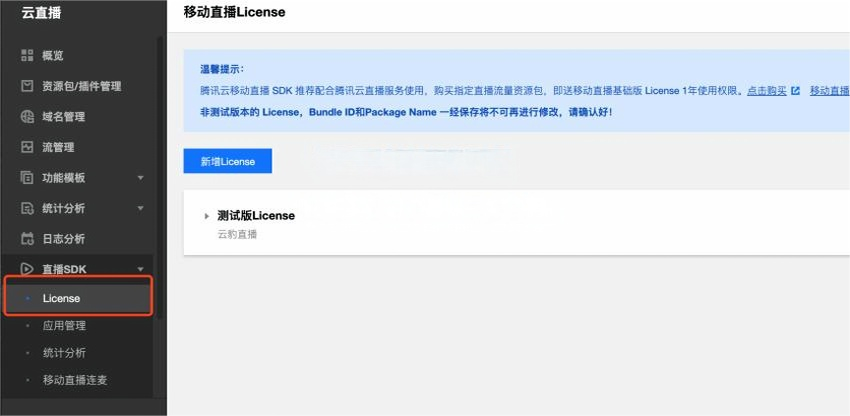The height and width of the screenshot is (416, 850).
Task: Click 测试版License title text
Action: (256, 215)
